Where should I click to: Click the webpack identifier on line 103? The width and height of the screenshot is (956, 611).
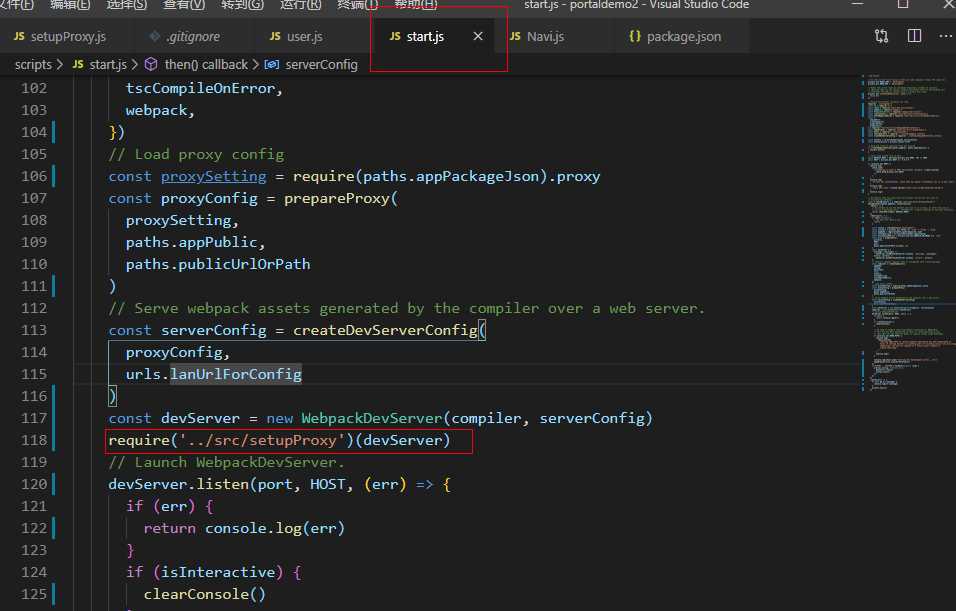click(156, 110)
